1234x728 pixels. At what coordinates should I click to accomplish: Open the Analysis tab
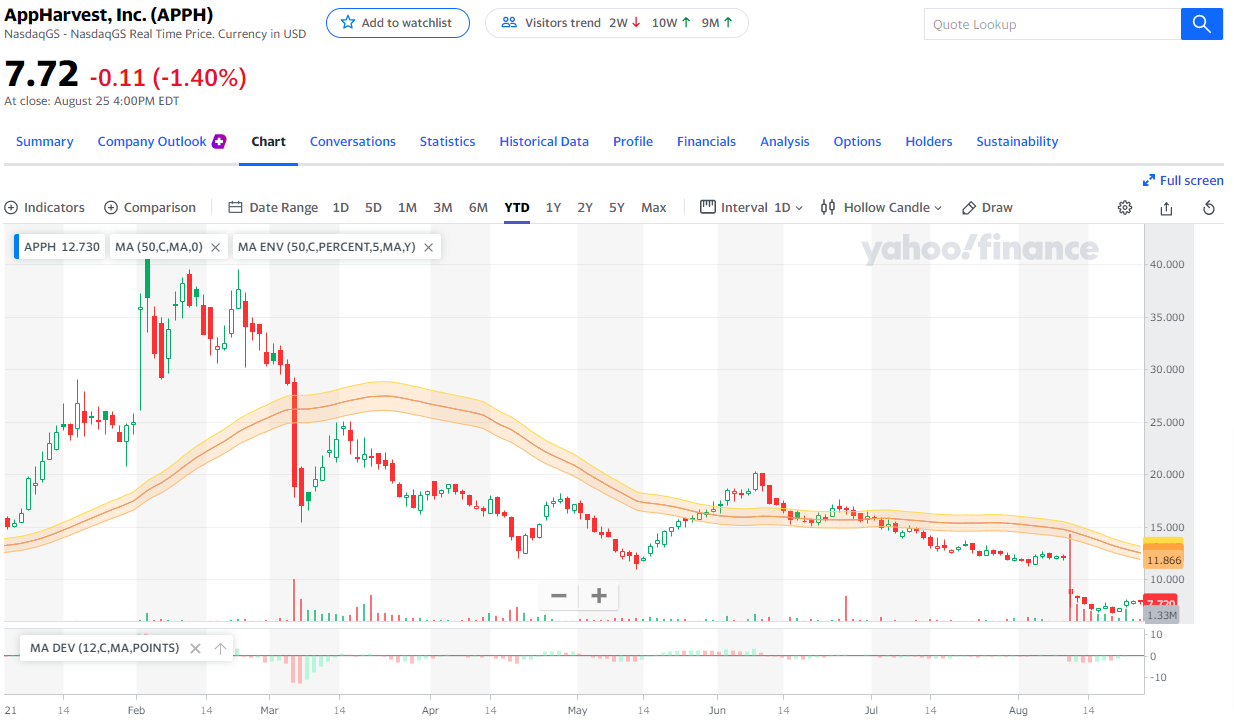[785, 141]
